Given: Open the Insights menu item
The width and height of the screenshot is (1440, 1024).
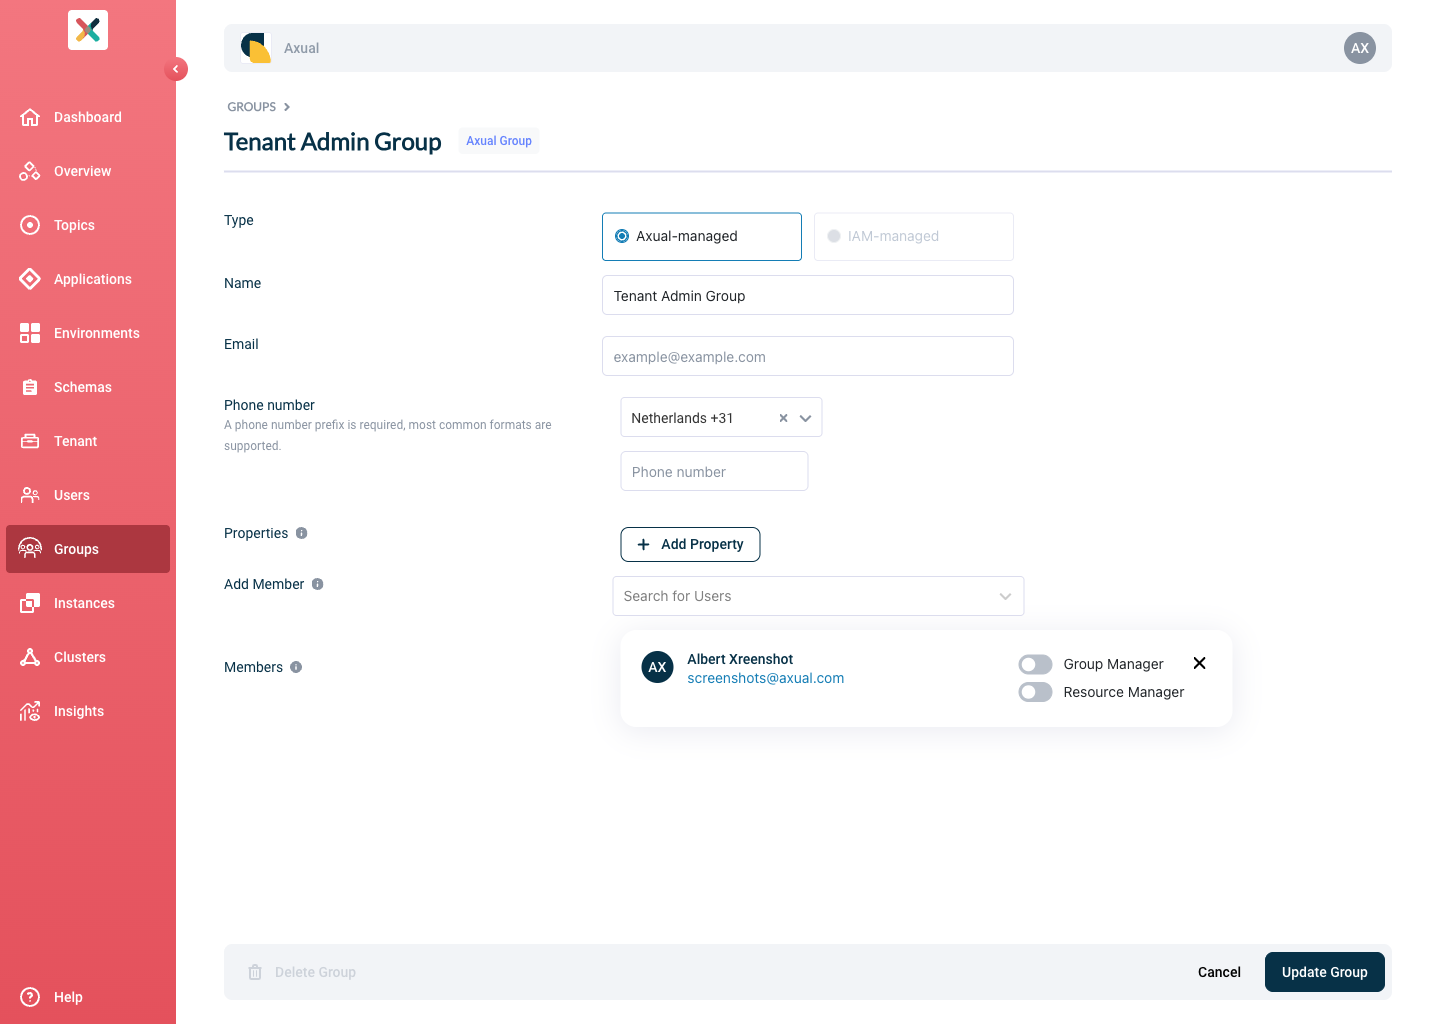Looking at the screenshot, I should pos(88,711).
